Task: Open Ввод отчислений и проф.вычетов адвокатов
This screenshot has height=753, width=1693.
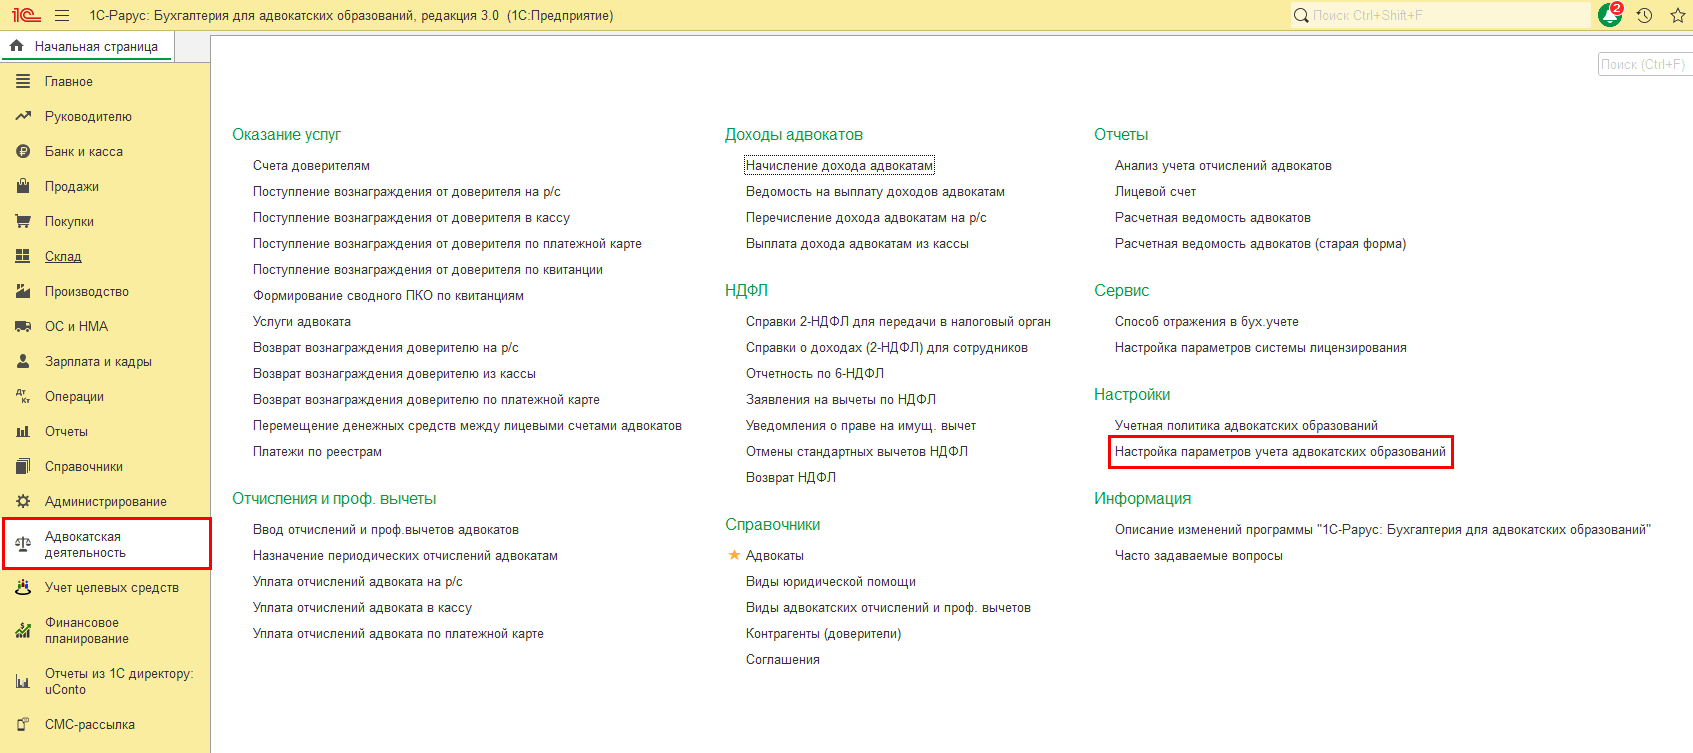Action: tap(386, 529)
